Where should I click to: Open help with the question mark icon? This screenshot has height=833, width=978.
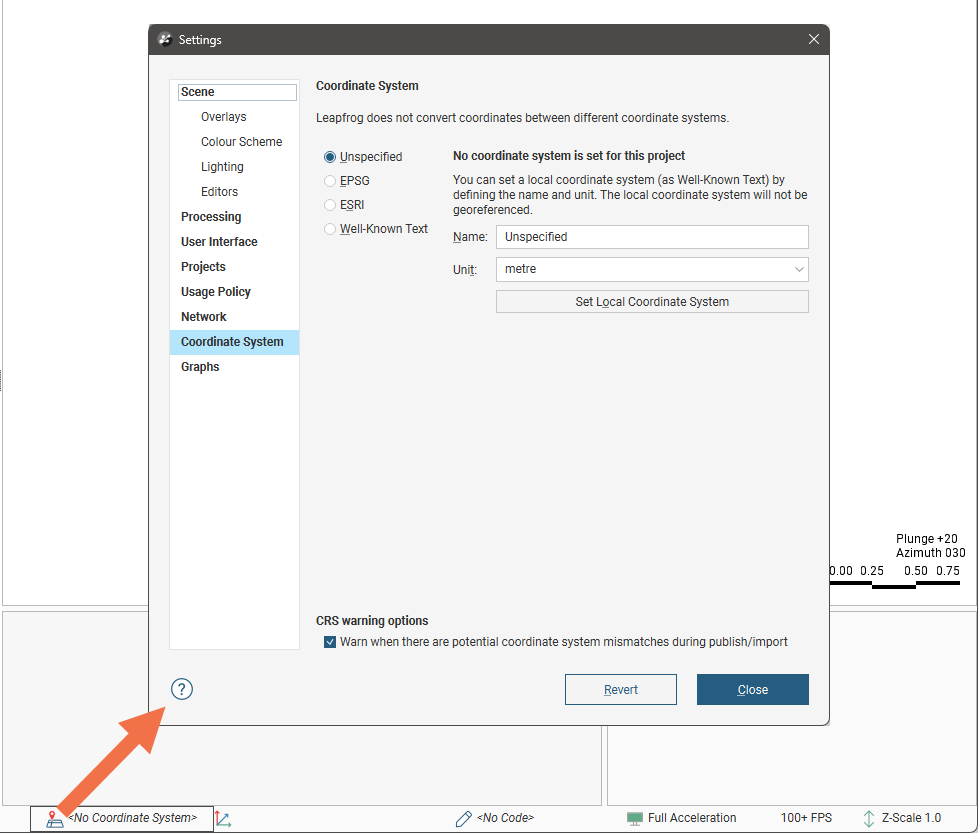coord(181,689)
